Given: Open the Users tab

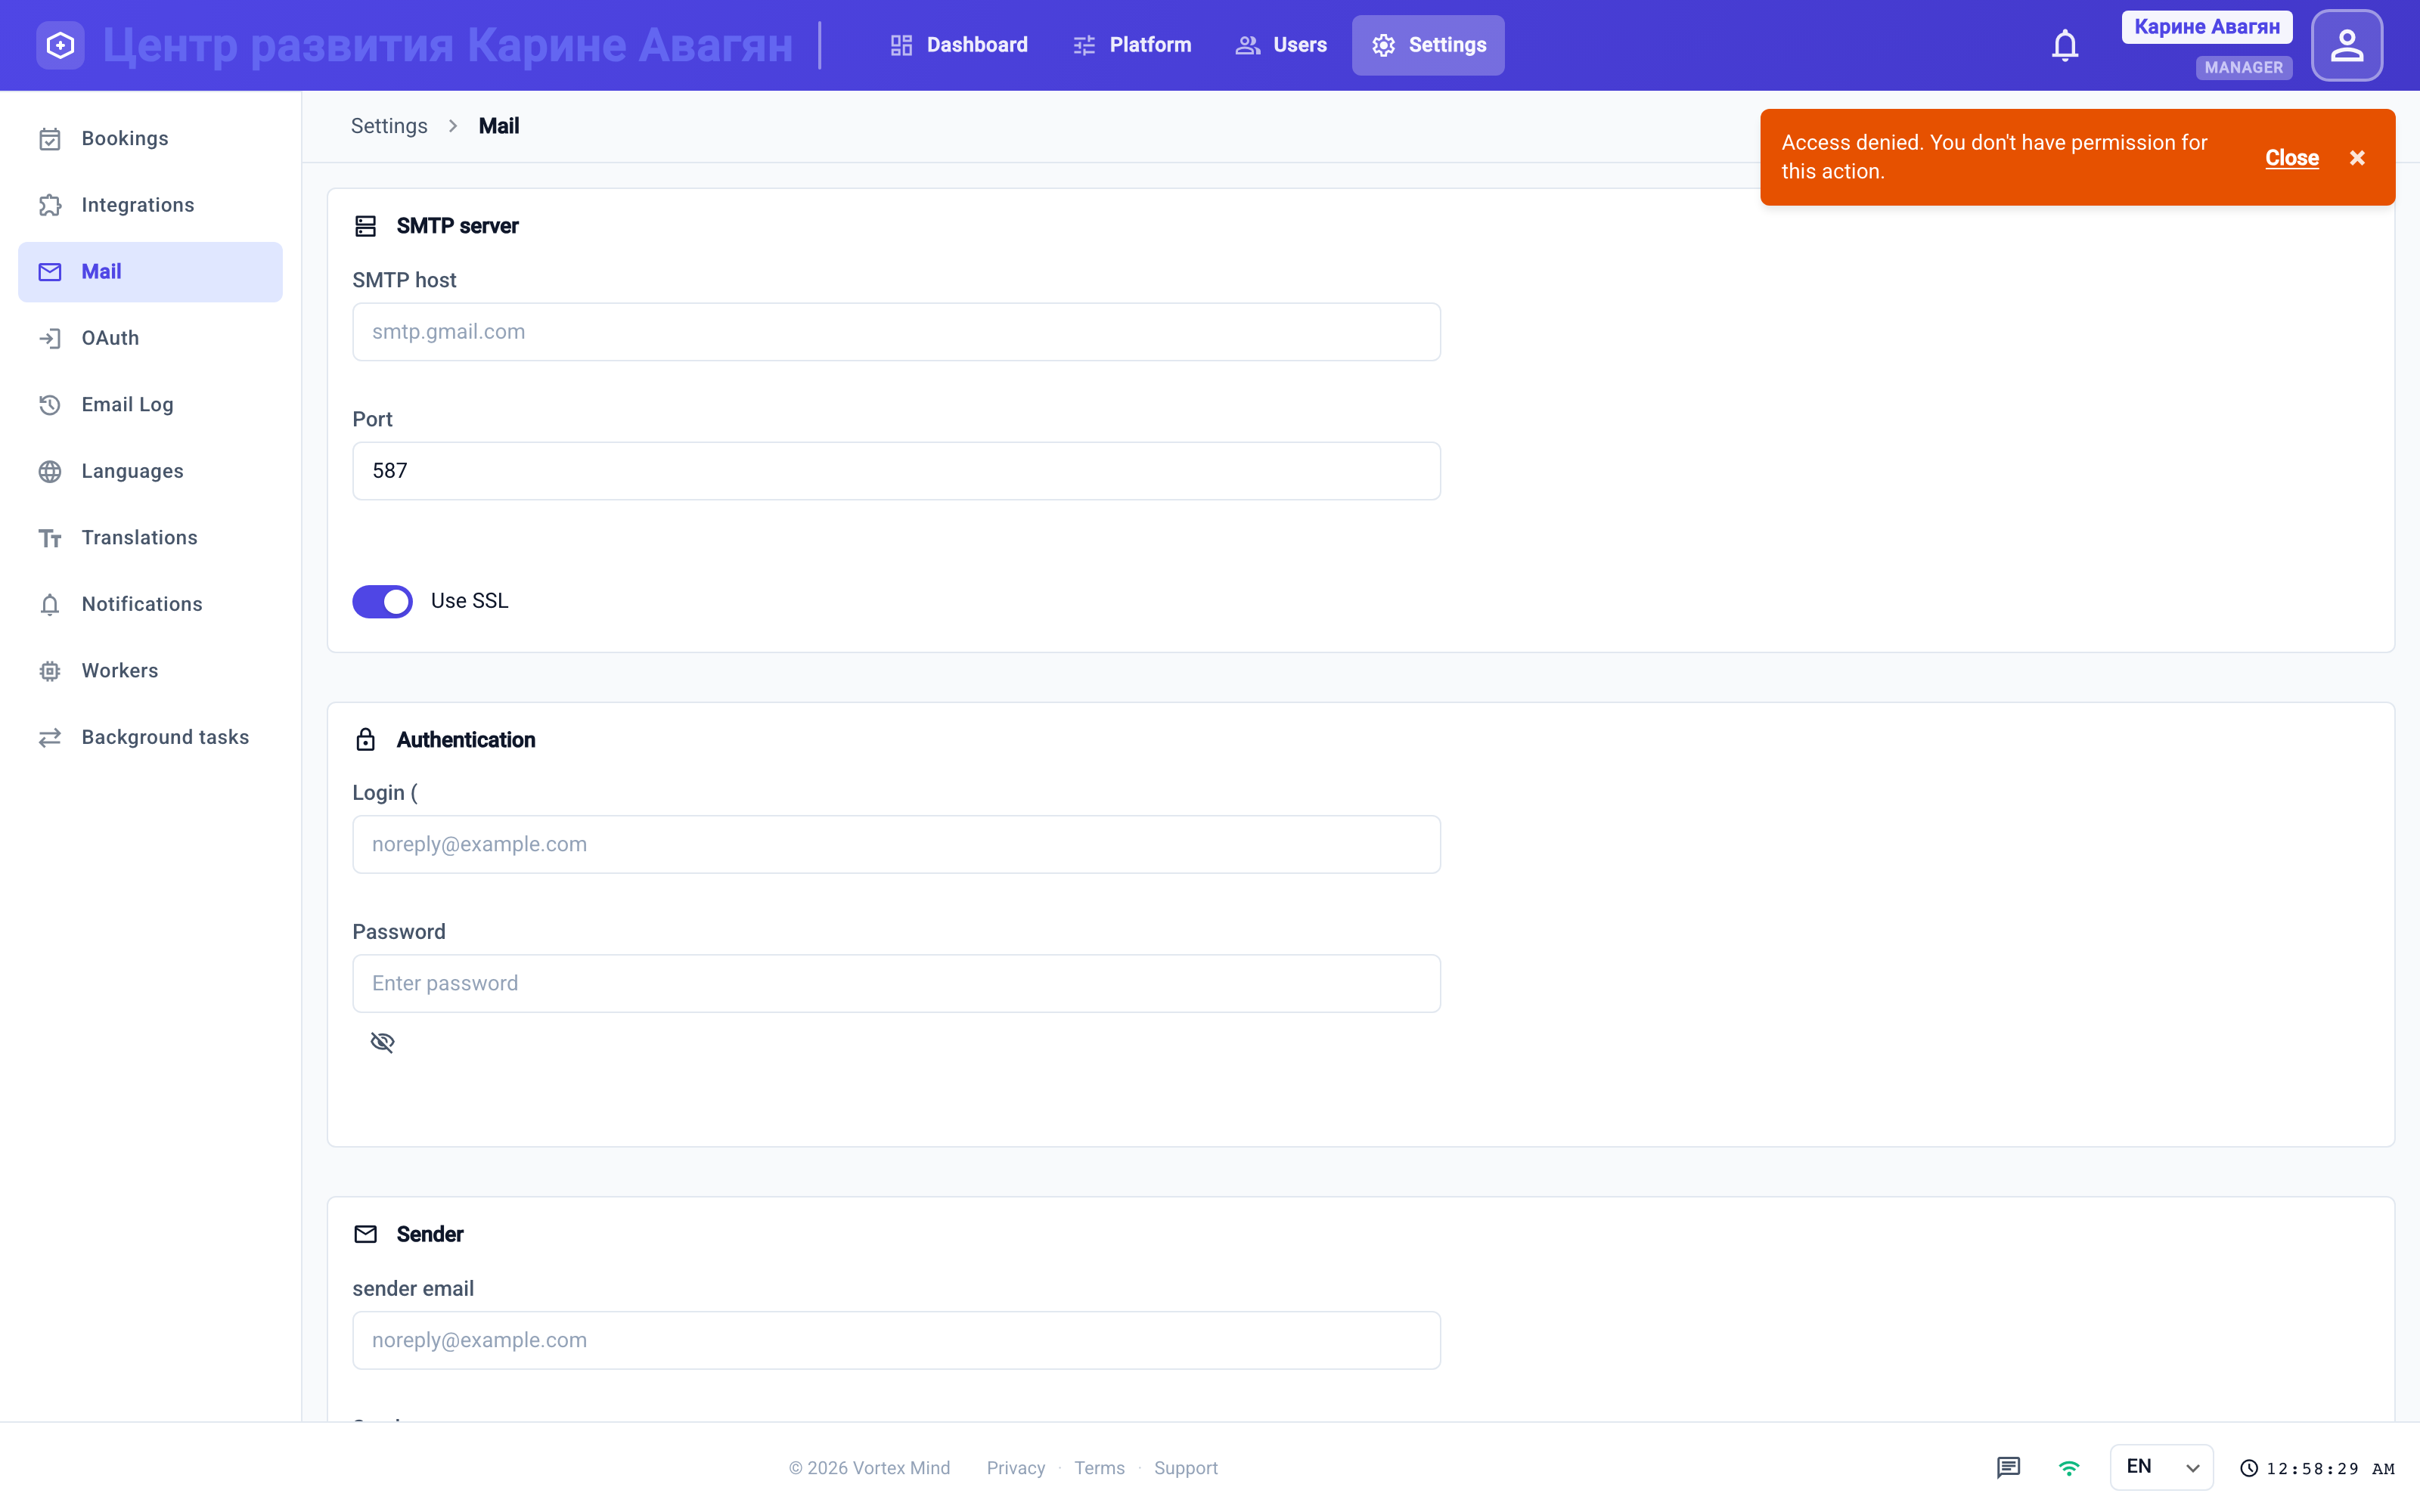Looking at the screenshot, I should (x=1281, y=45).
